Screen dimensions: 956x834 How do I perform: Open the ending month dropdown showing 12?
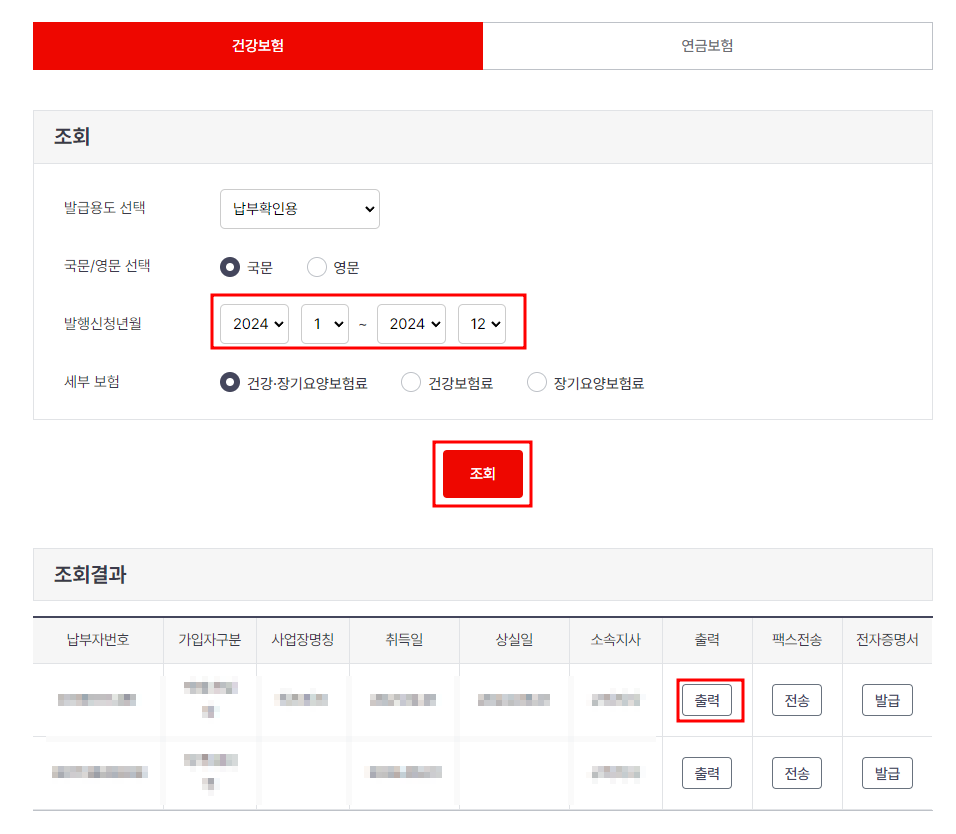pos(481,323)
